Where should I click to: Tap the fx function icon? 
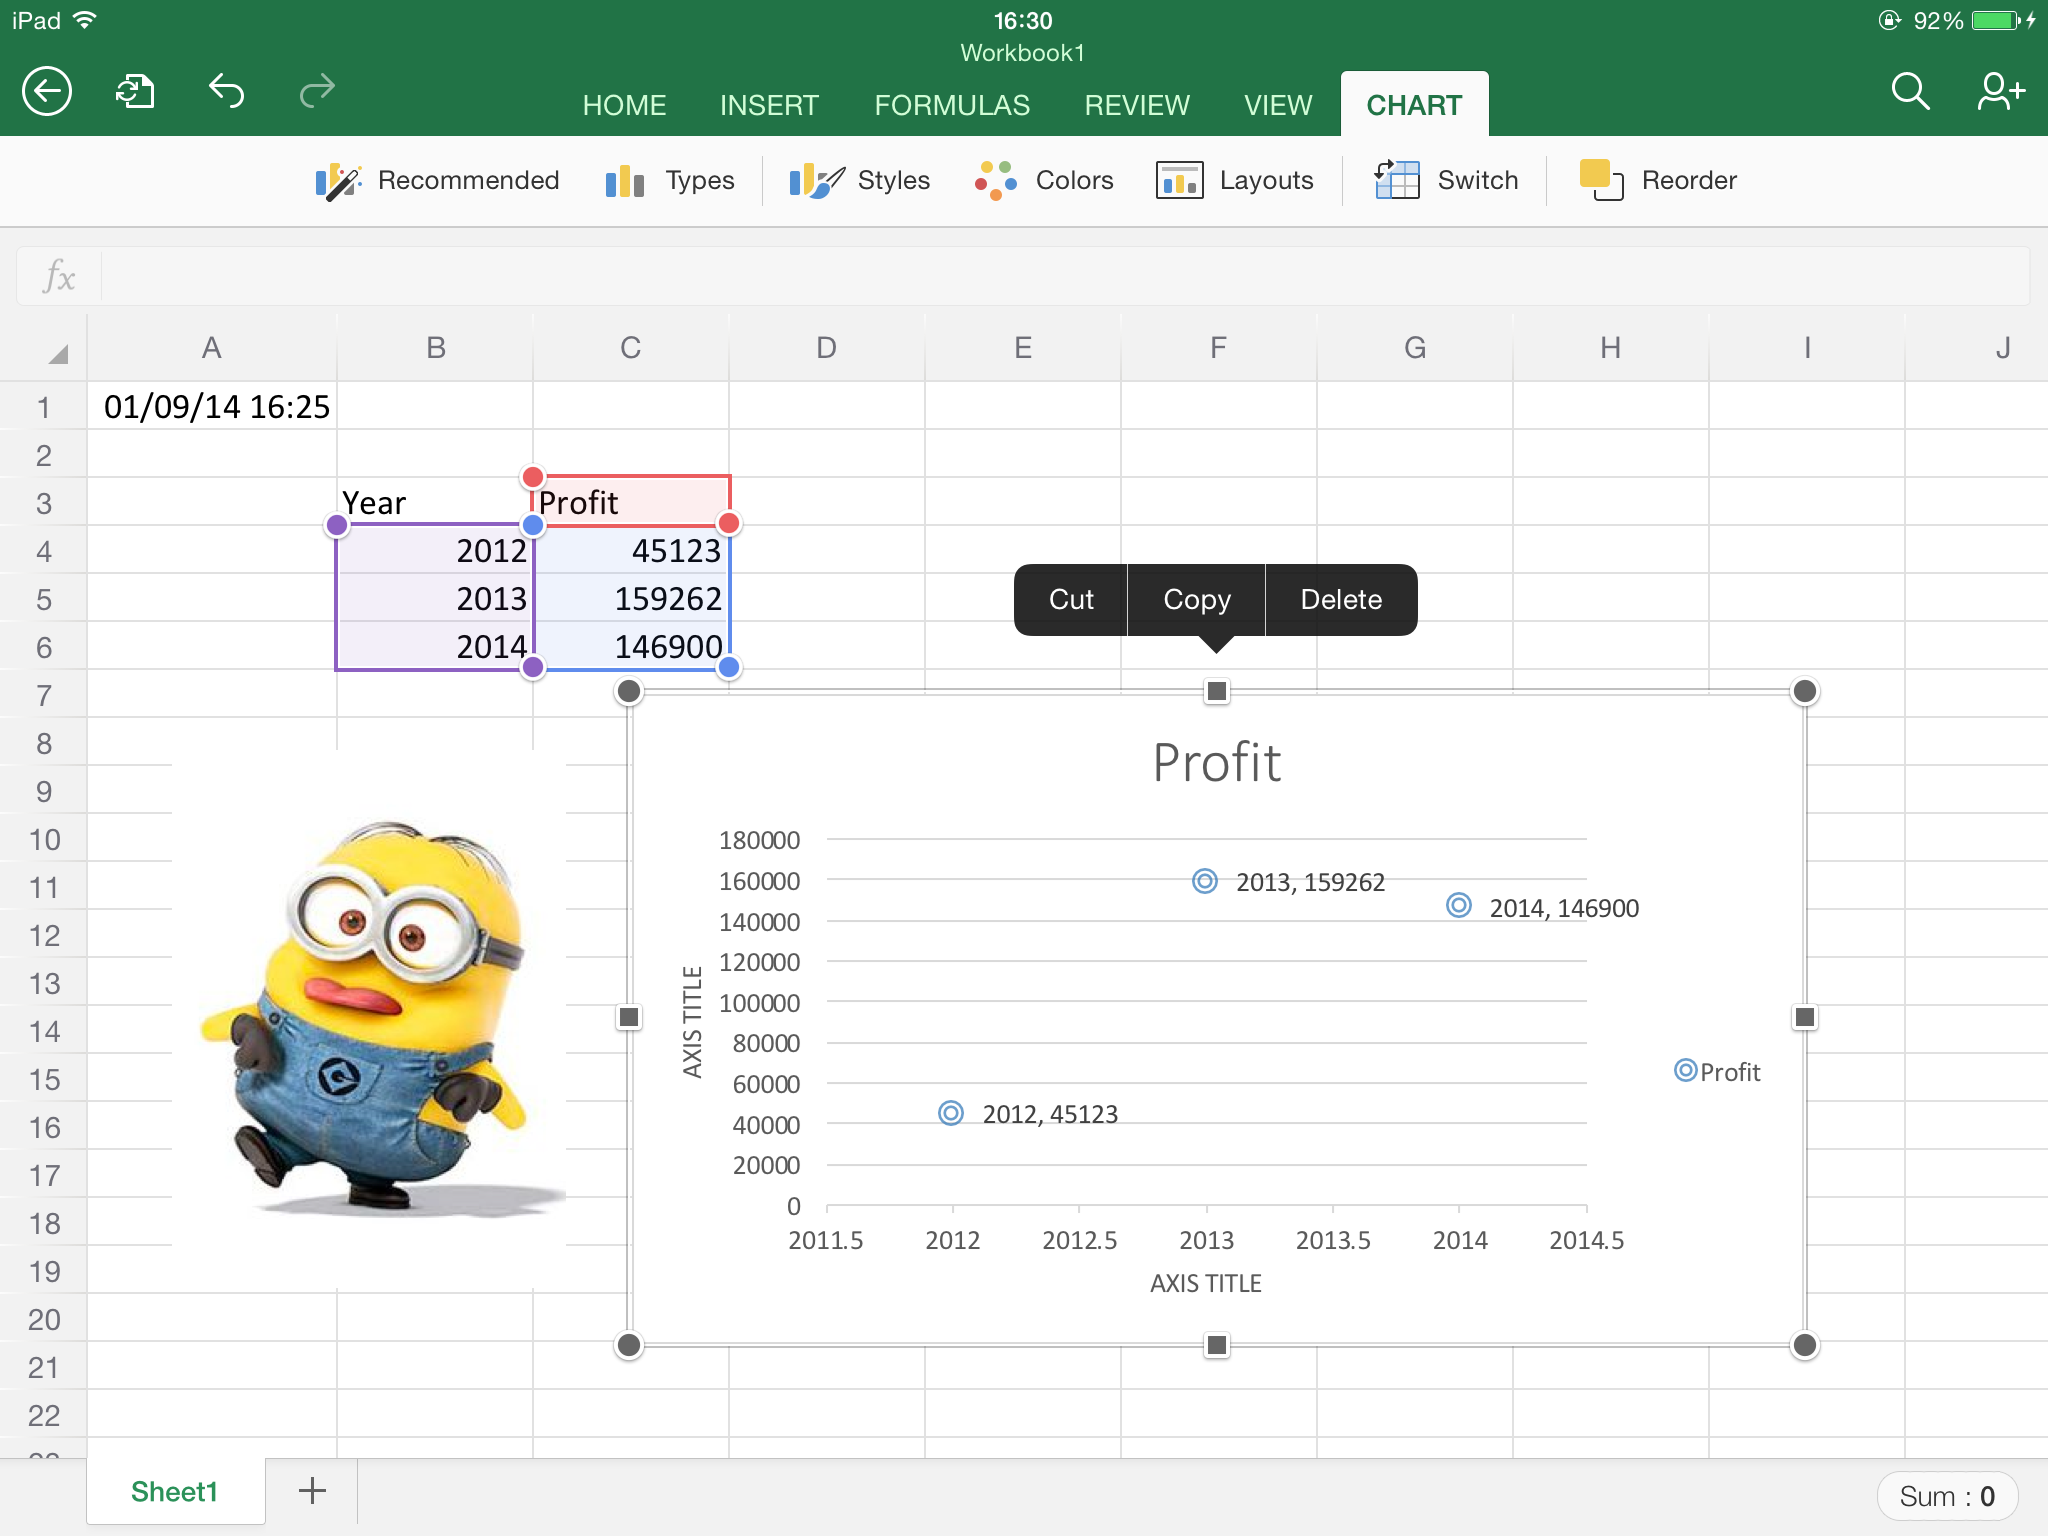tap(59, 276)
